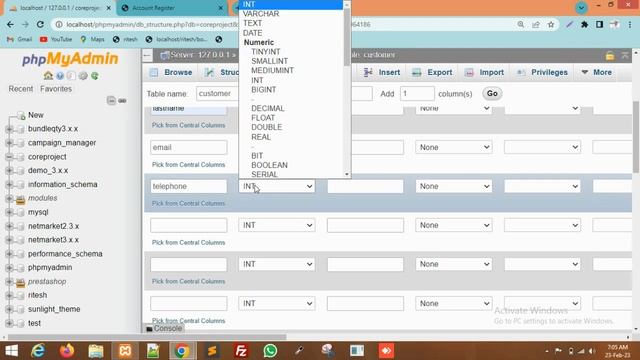Expand information_schema database node
The width and height of the screenshot is (640, 360).
pos(9,184)
